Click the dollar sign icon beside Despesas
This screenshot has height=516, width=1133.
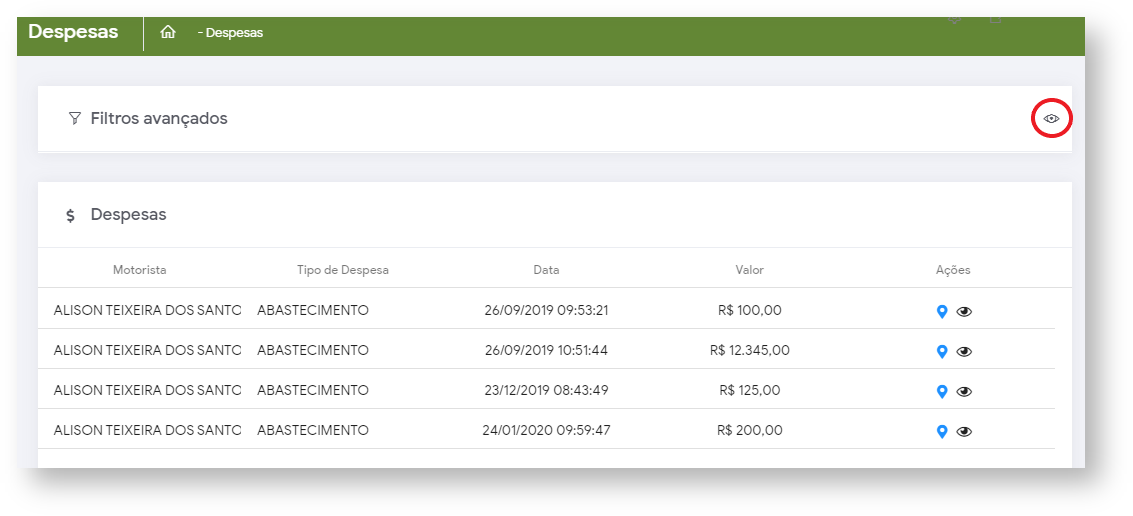70,215
